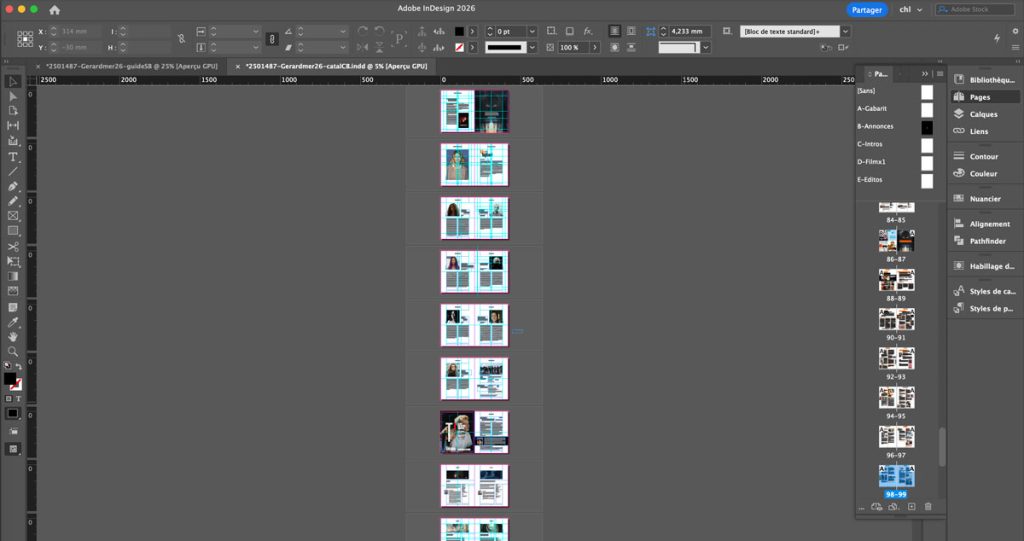Screen dimensions: 1024x541
Task: Select the Free Transform tool
Action: (12, 261)
